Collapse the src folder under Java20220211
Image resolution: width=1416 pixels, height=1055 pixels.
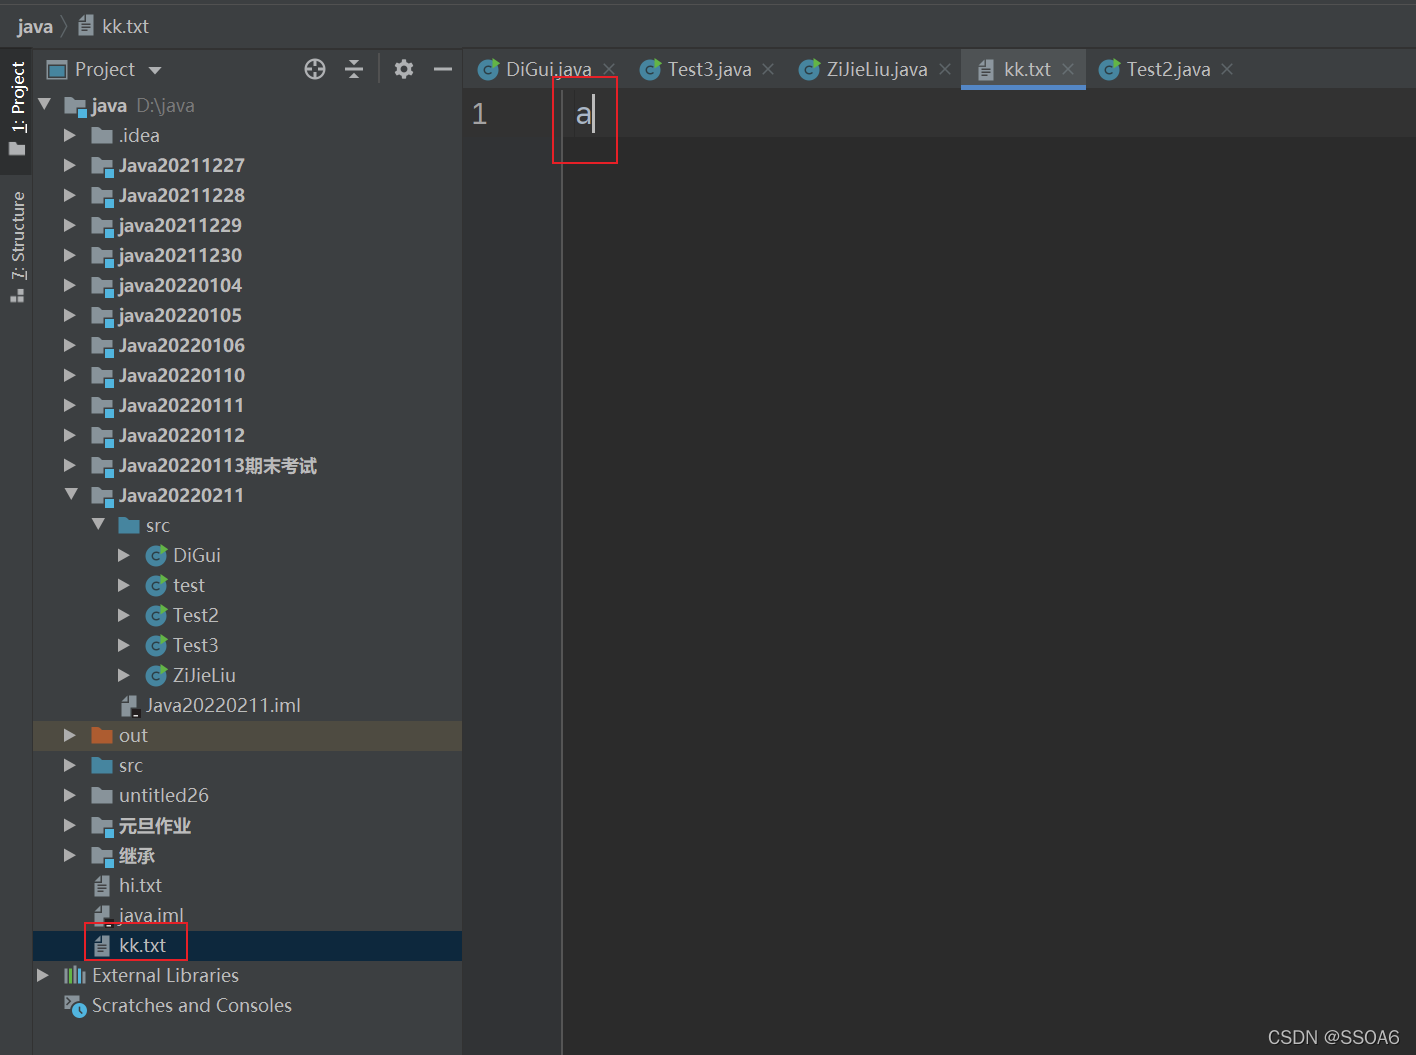click(98, 524)
